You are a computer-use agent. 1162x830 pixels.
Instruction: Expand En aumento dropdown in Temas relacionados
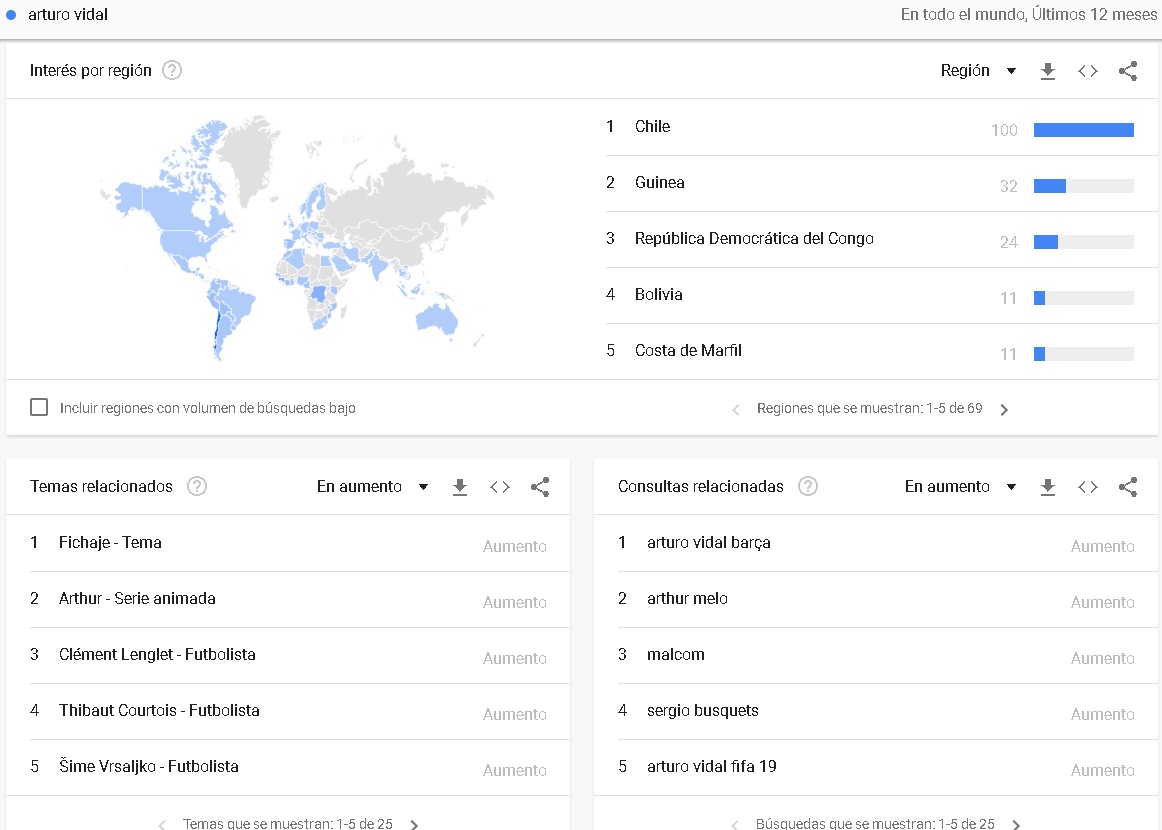[372, 487]
